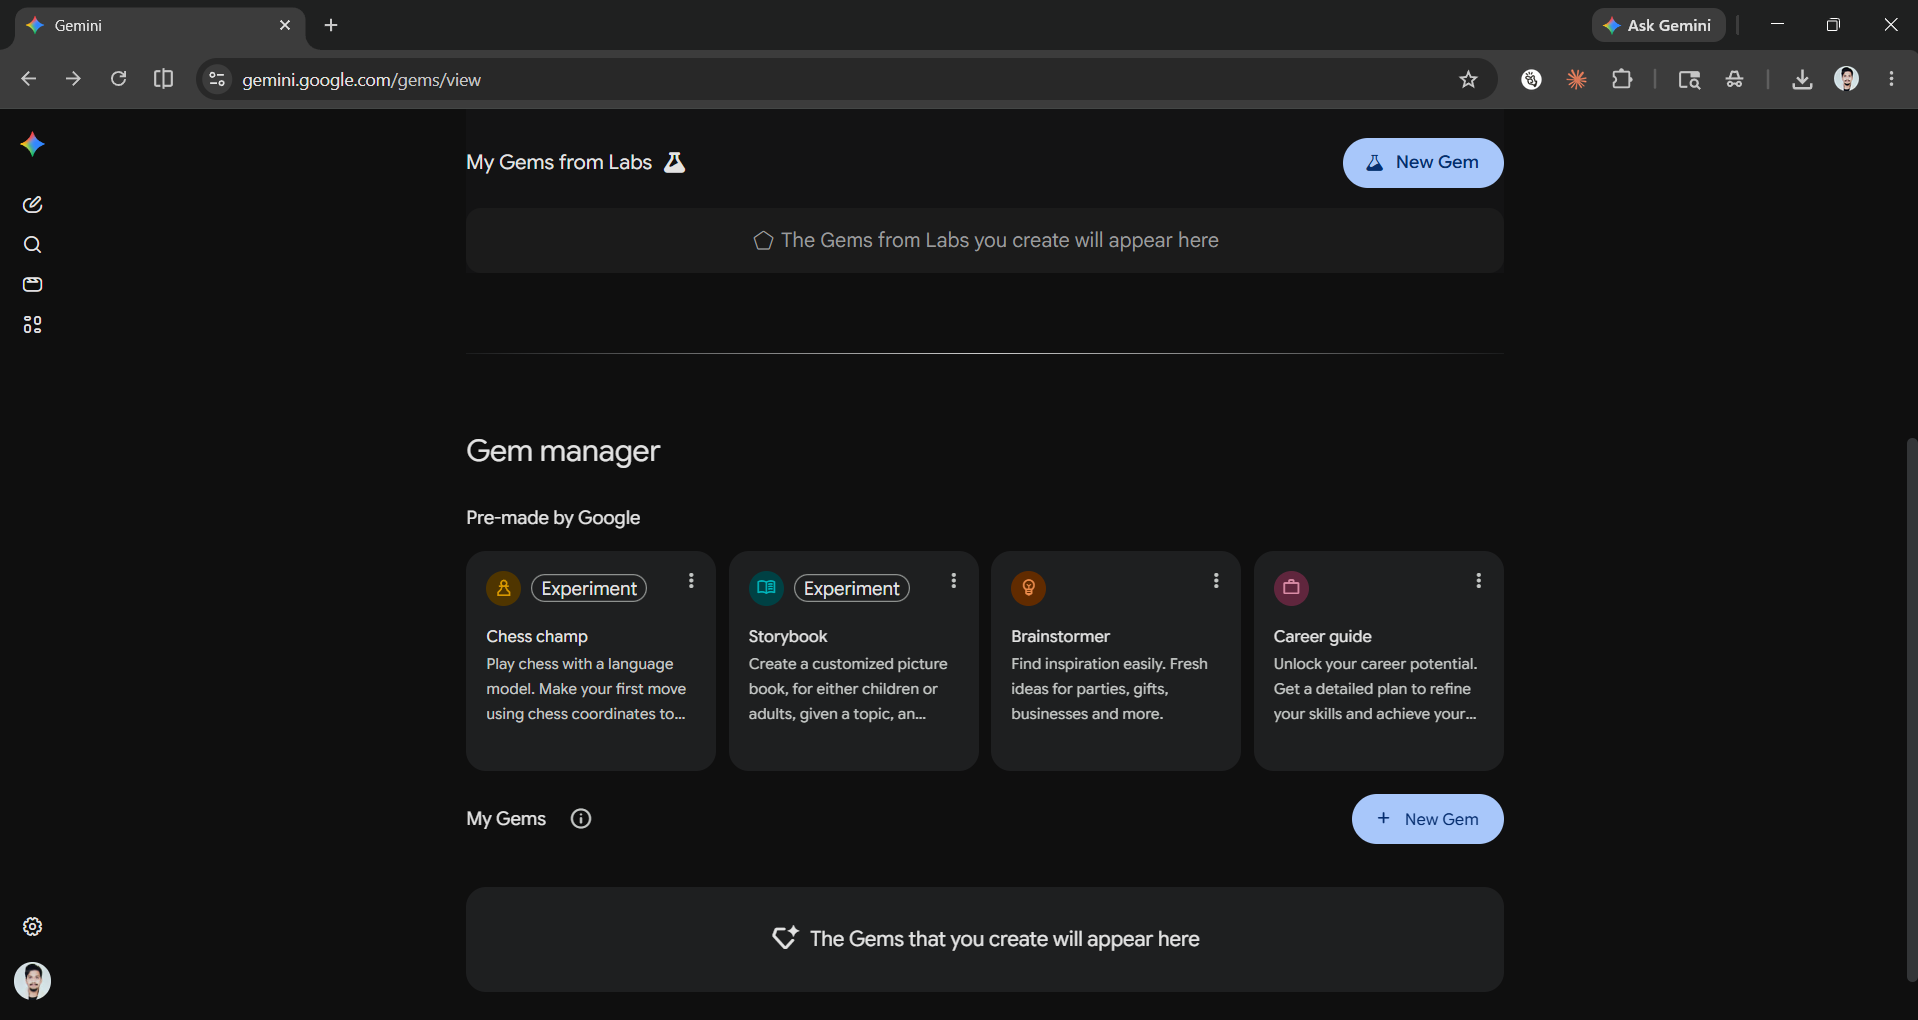Select the Gemini browser tab

point(160,25)
